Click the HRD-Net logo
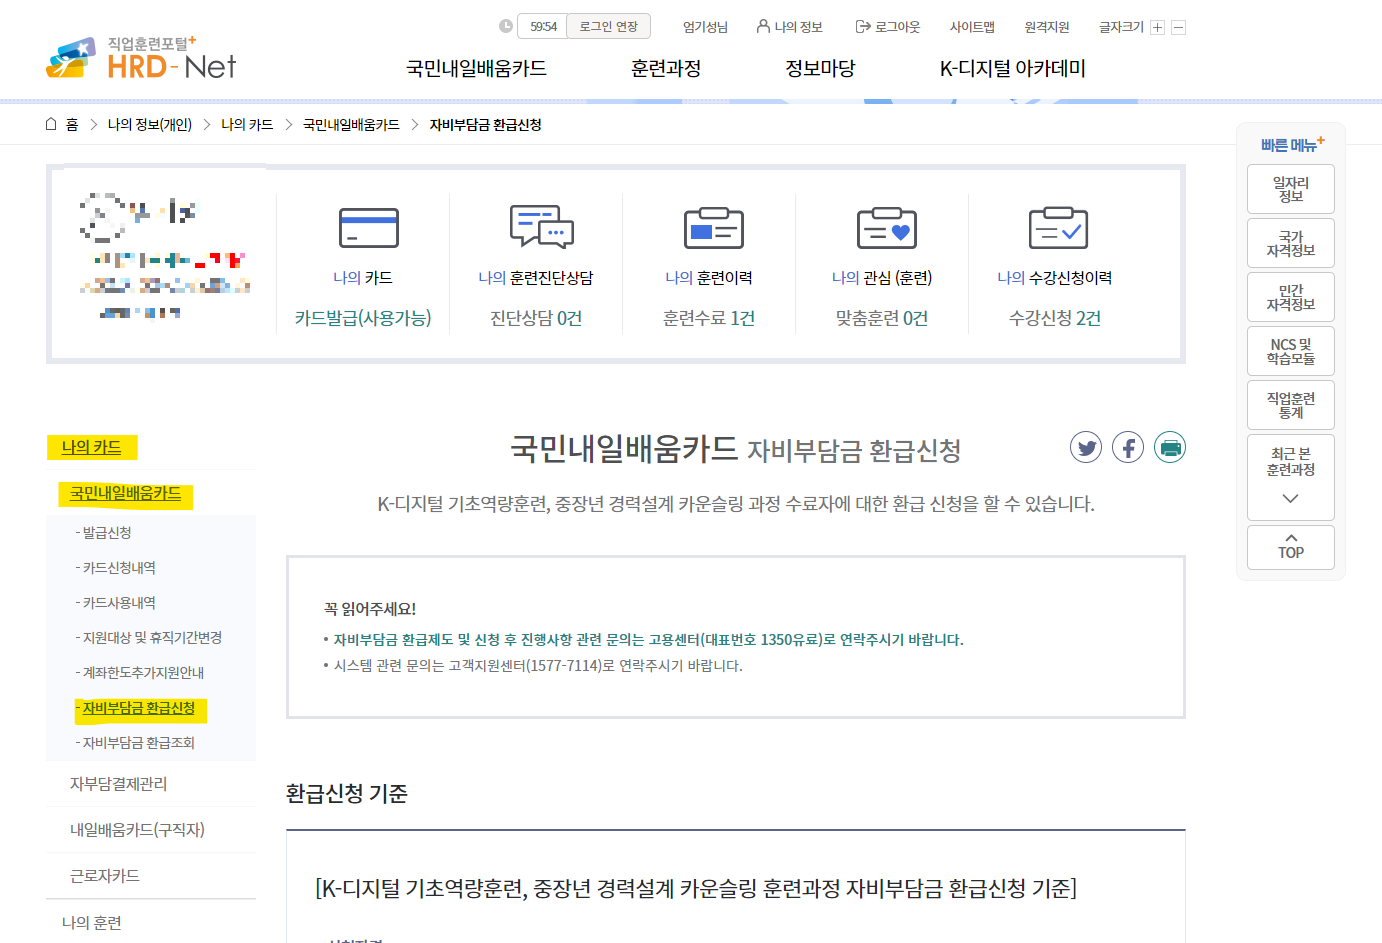The height and width of the screenshot is (943, 1382). (141, 59)
